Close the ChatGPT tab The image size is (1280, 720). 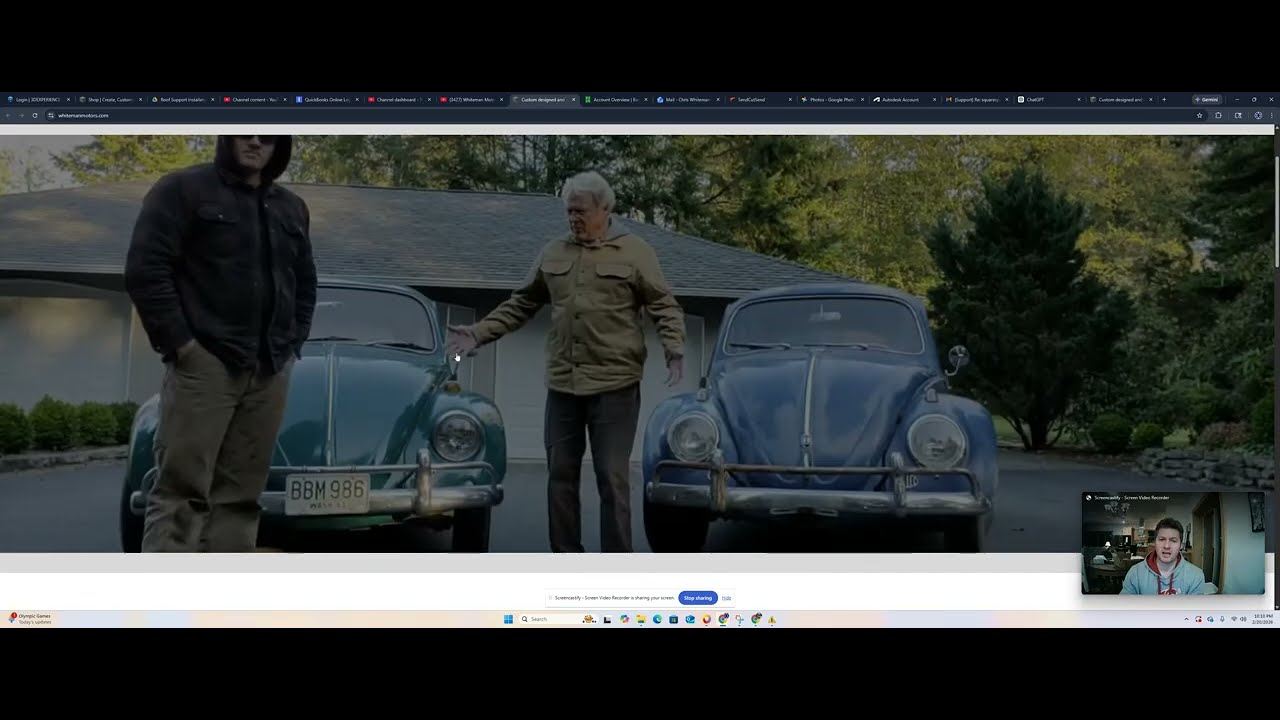click(1079, 100)
